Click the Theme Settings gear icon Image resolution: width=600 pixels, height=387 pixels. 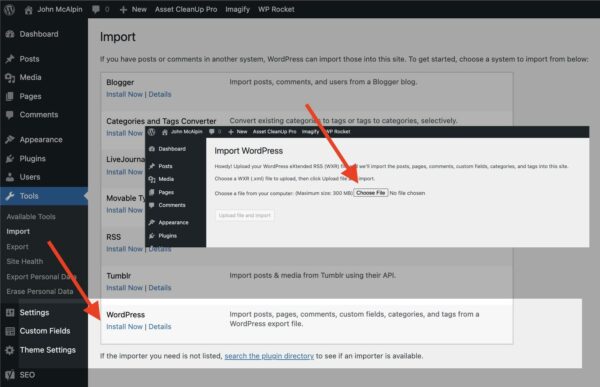coord(10,350)
